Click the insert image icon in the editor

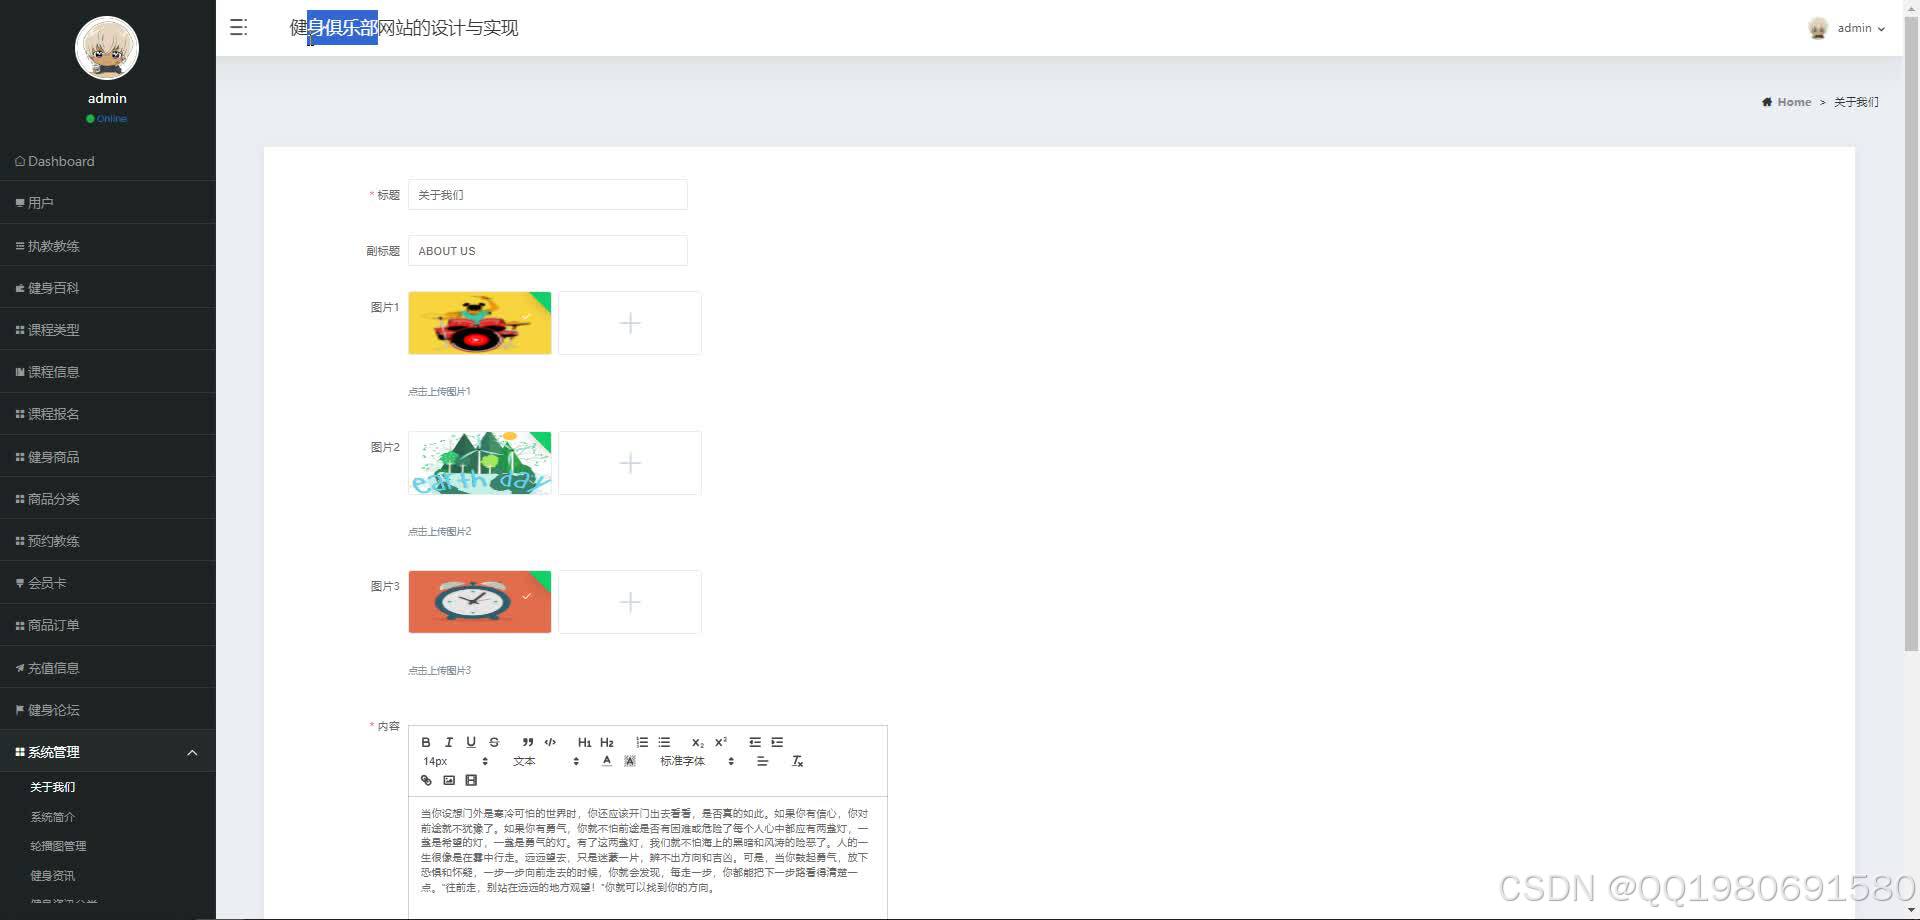pyautogui.click(x=448, y=781)
